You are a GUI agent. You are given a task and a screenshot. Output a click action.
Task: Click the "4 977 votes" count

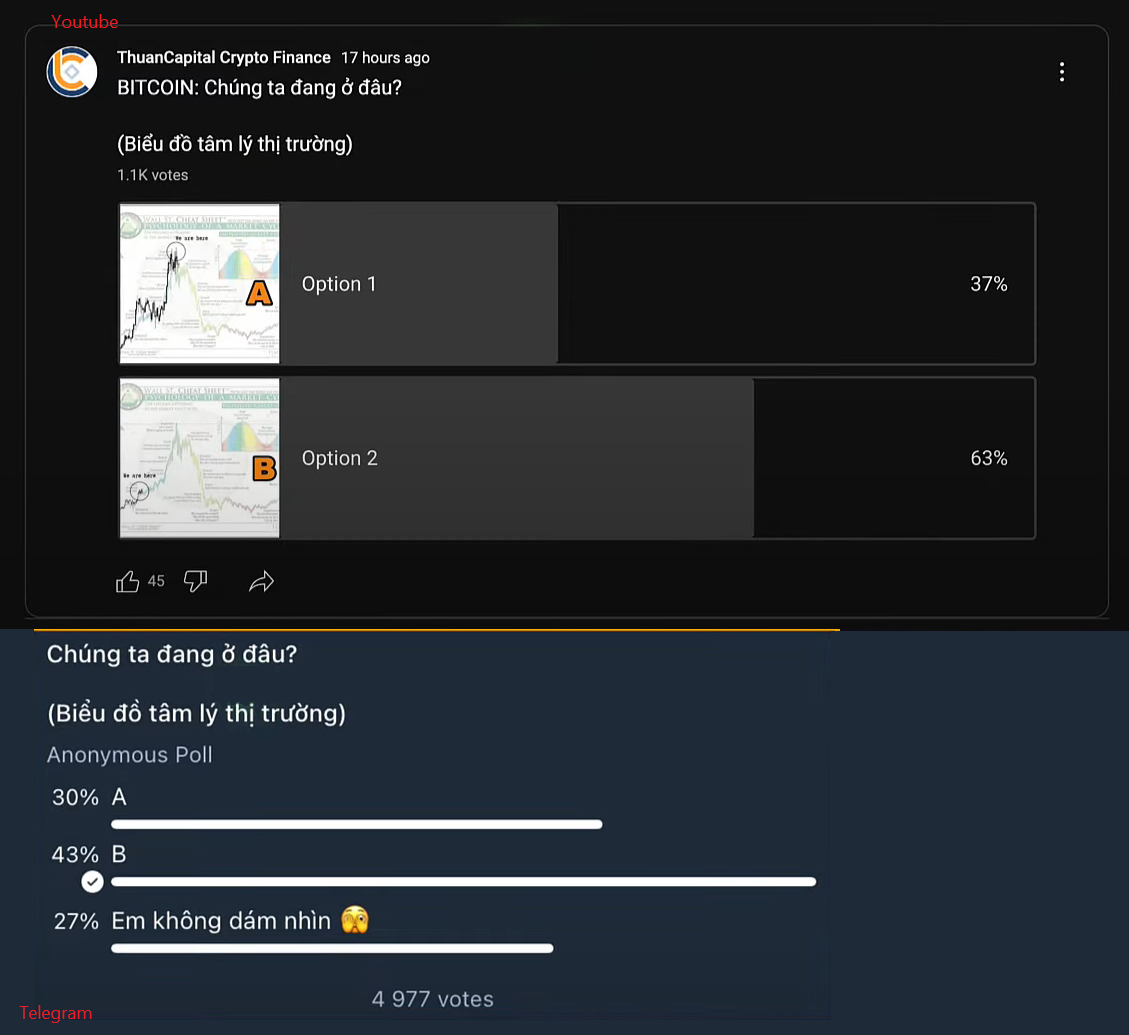coord(432,999)
